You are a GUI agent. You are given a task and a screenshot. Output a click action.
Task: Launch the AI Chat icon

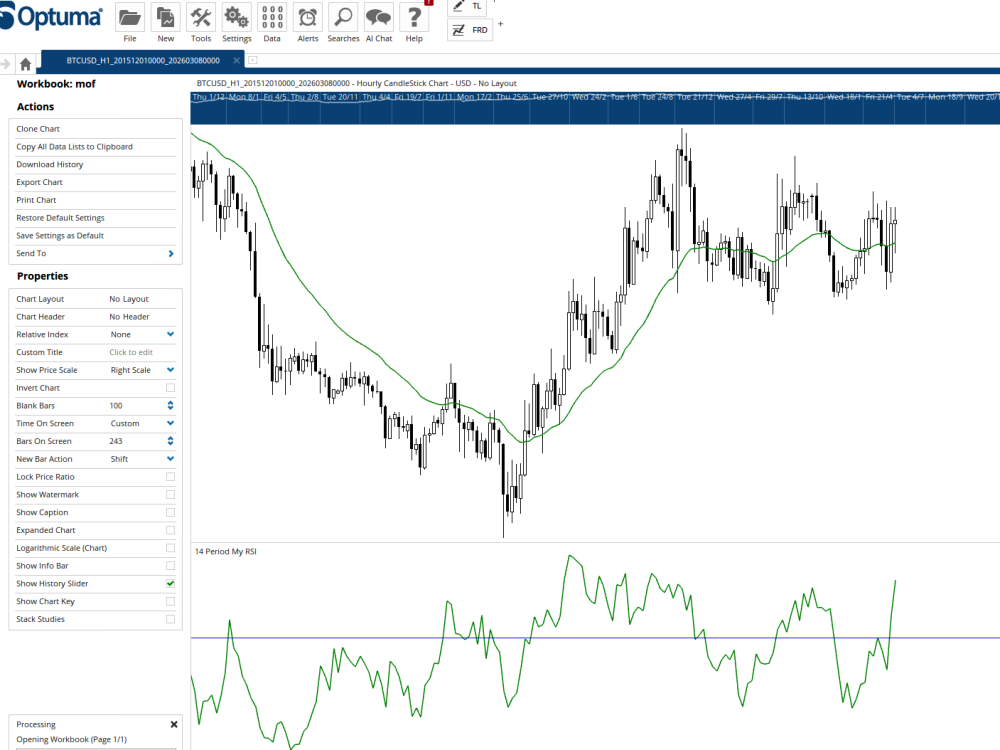(x=379, y=18)
